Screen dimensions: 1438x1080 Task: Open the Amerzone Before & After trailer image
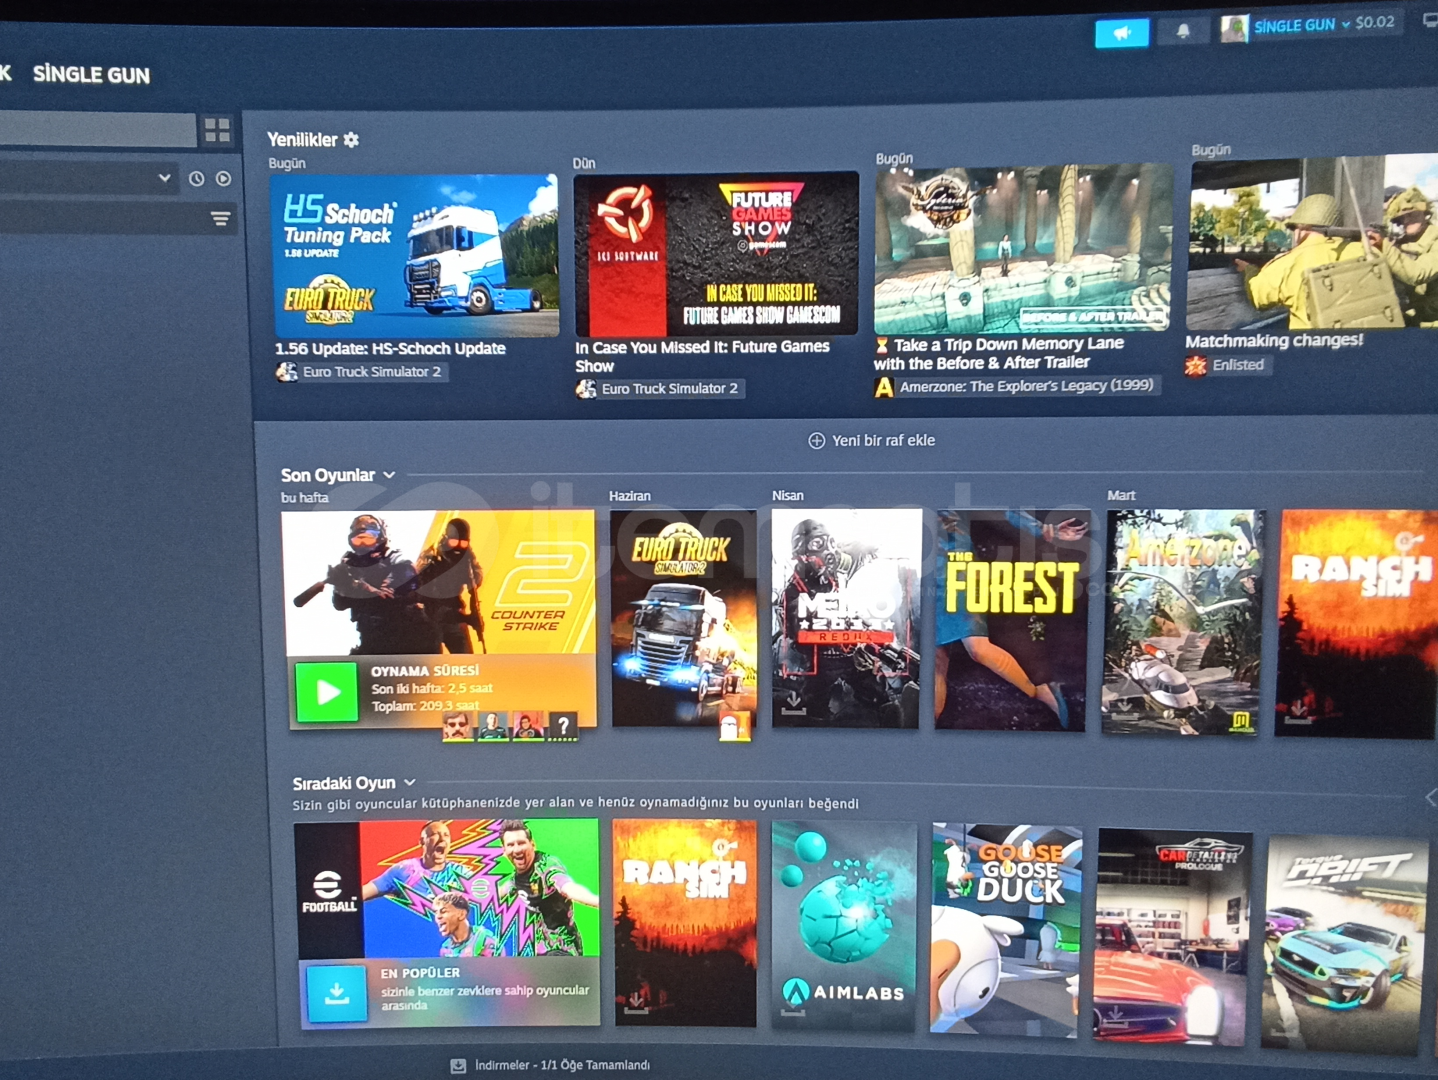[1023, 249]
